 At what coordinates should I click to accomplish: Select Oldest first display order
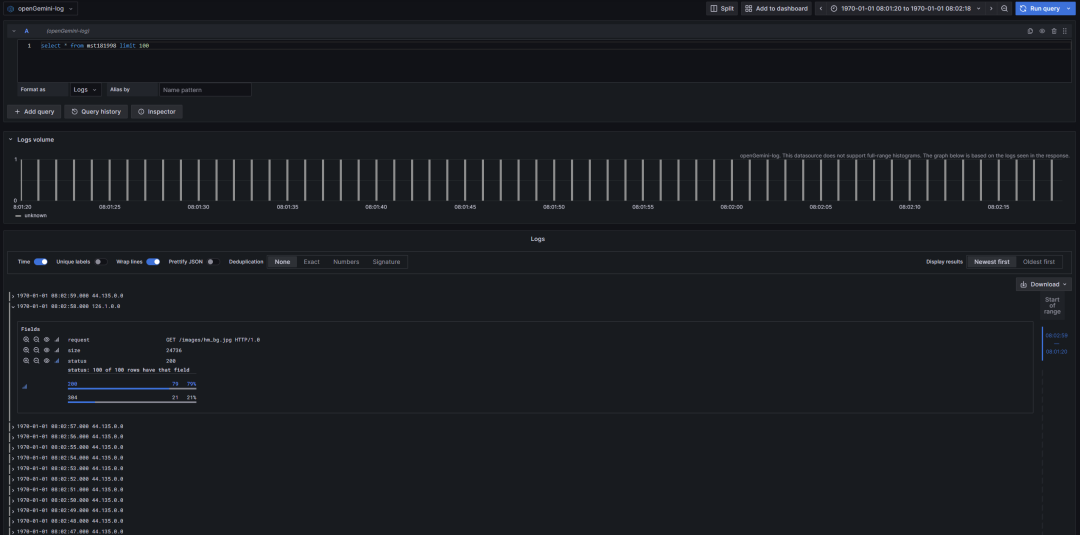pos(1039,262)
